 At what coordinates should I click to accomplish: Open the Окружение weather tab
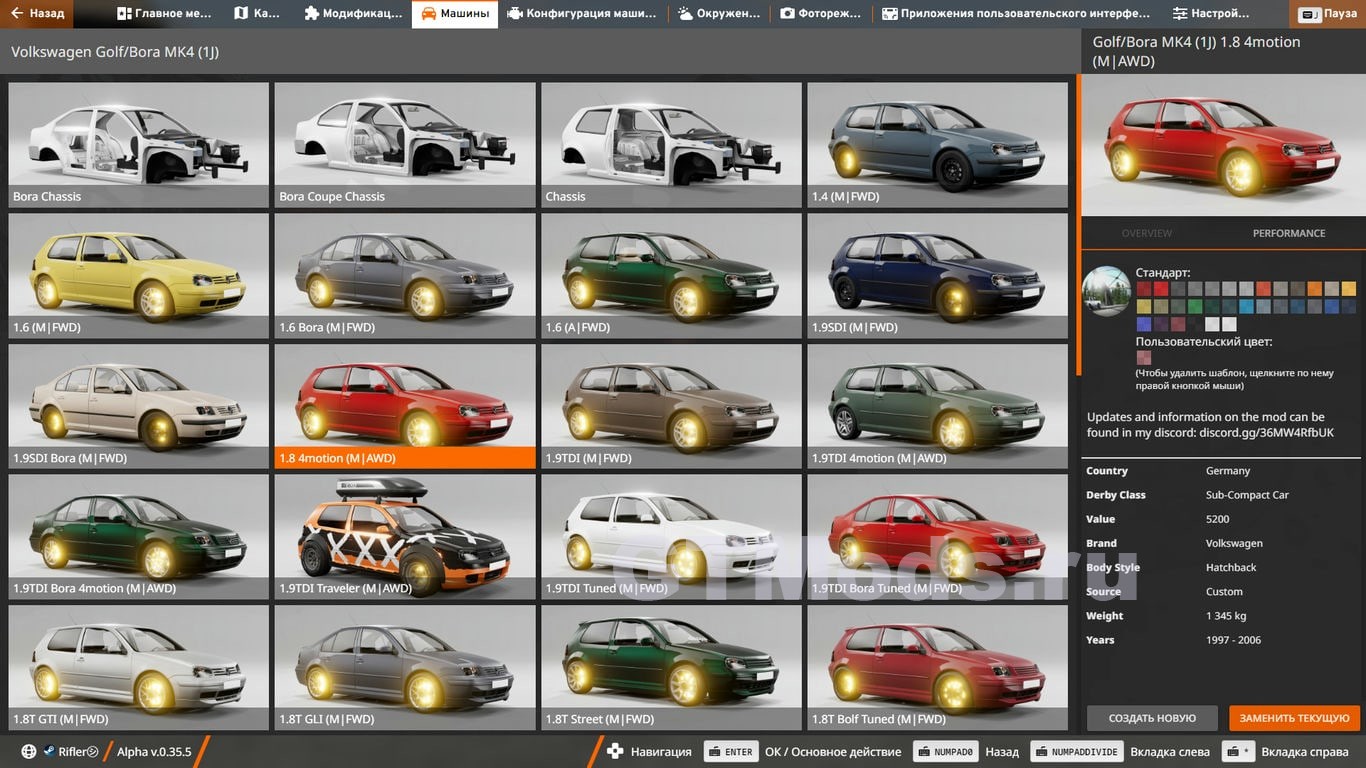[x=718, y=14]
